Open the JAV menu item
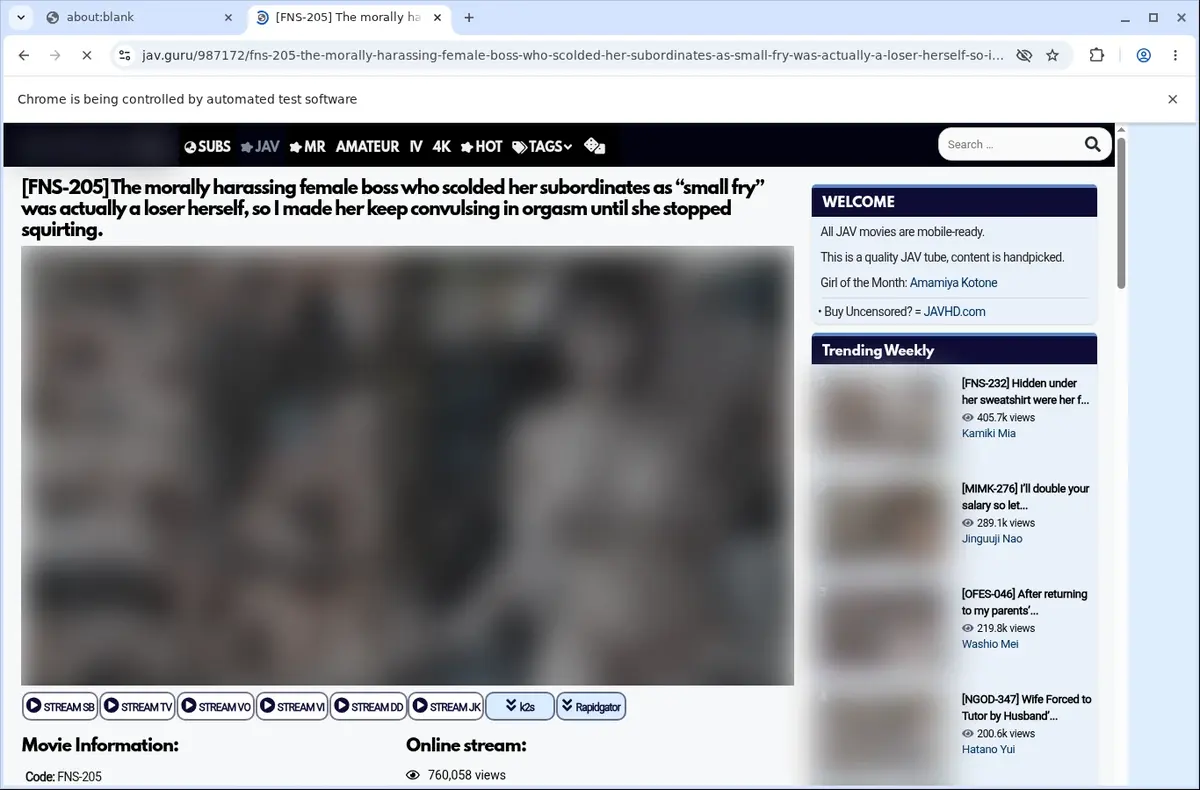1200x790 pixels. [x=260, y=146]
